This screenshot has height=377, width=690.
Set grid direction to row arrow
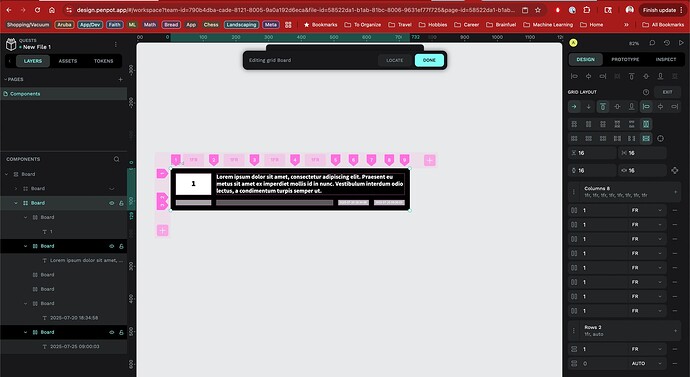(574, 106)
